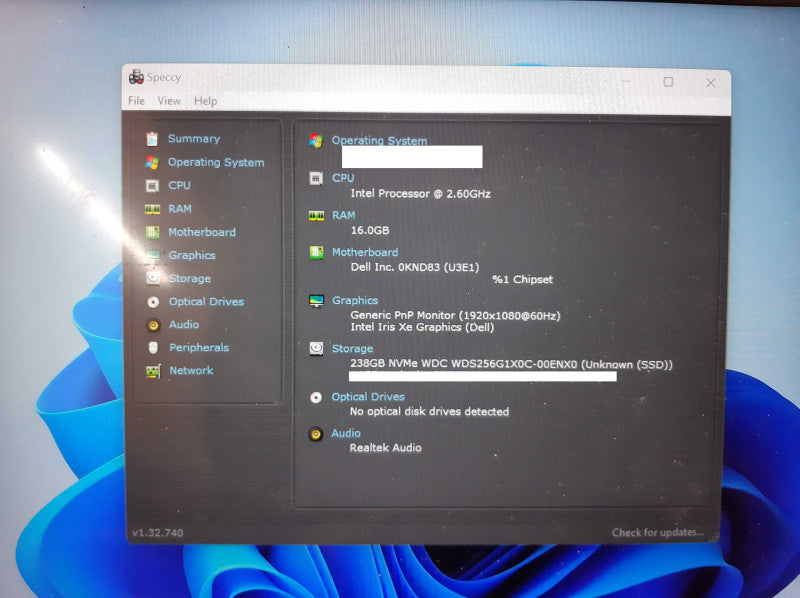Select CPU in the sidebar list

(x=180, y=185)
